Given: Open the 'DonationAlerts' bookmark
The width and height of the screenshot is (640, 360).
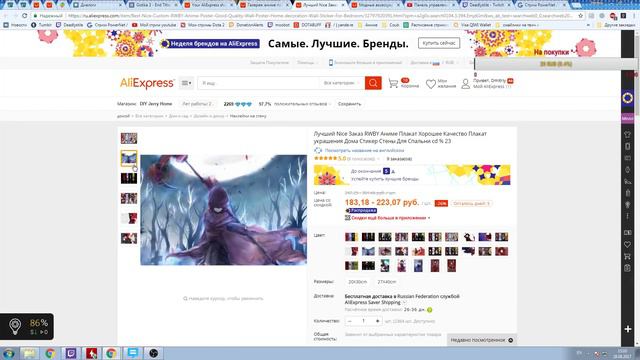Looking at the screenshot, I should point(246,25).
